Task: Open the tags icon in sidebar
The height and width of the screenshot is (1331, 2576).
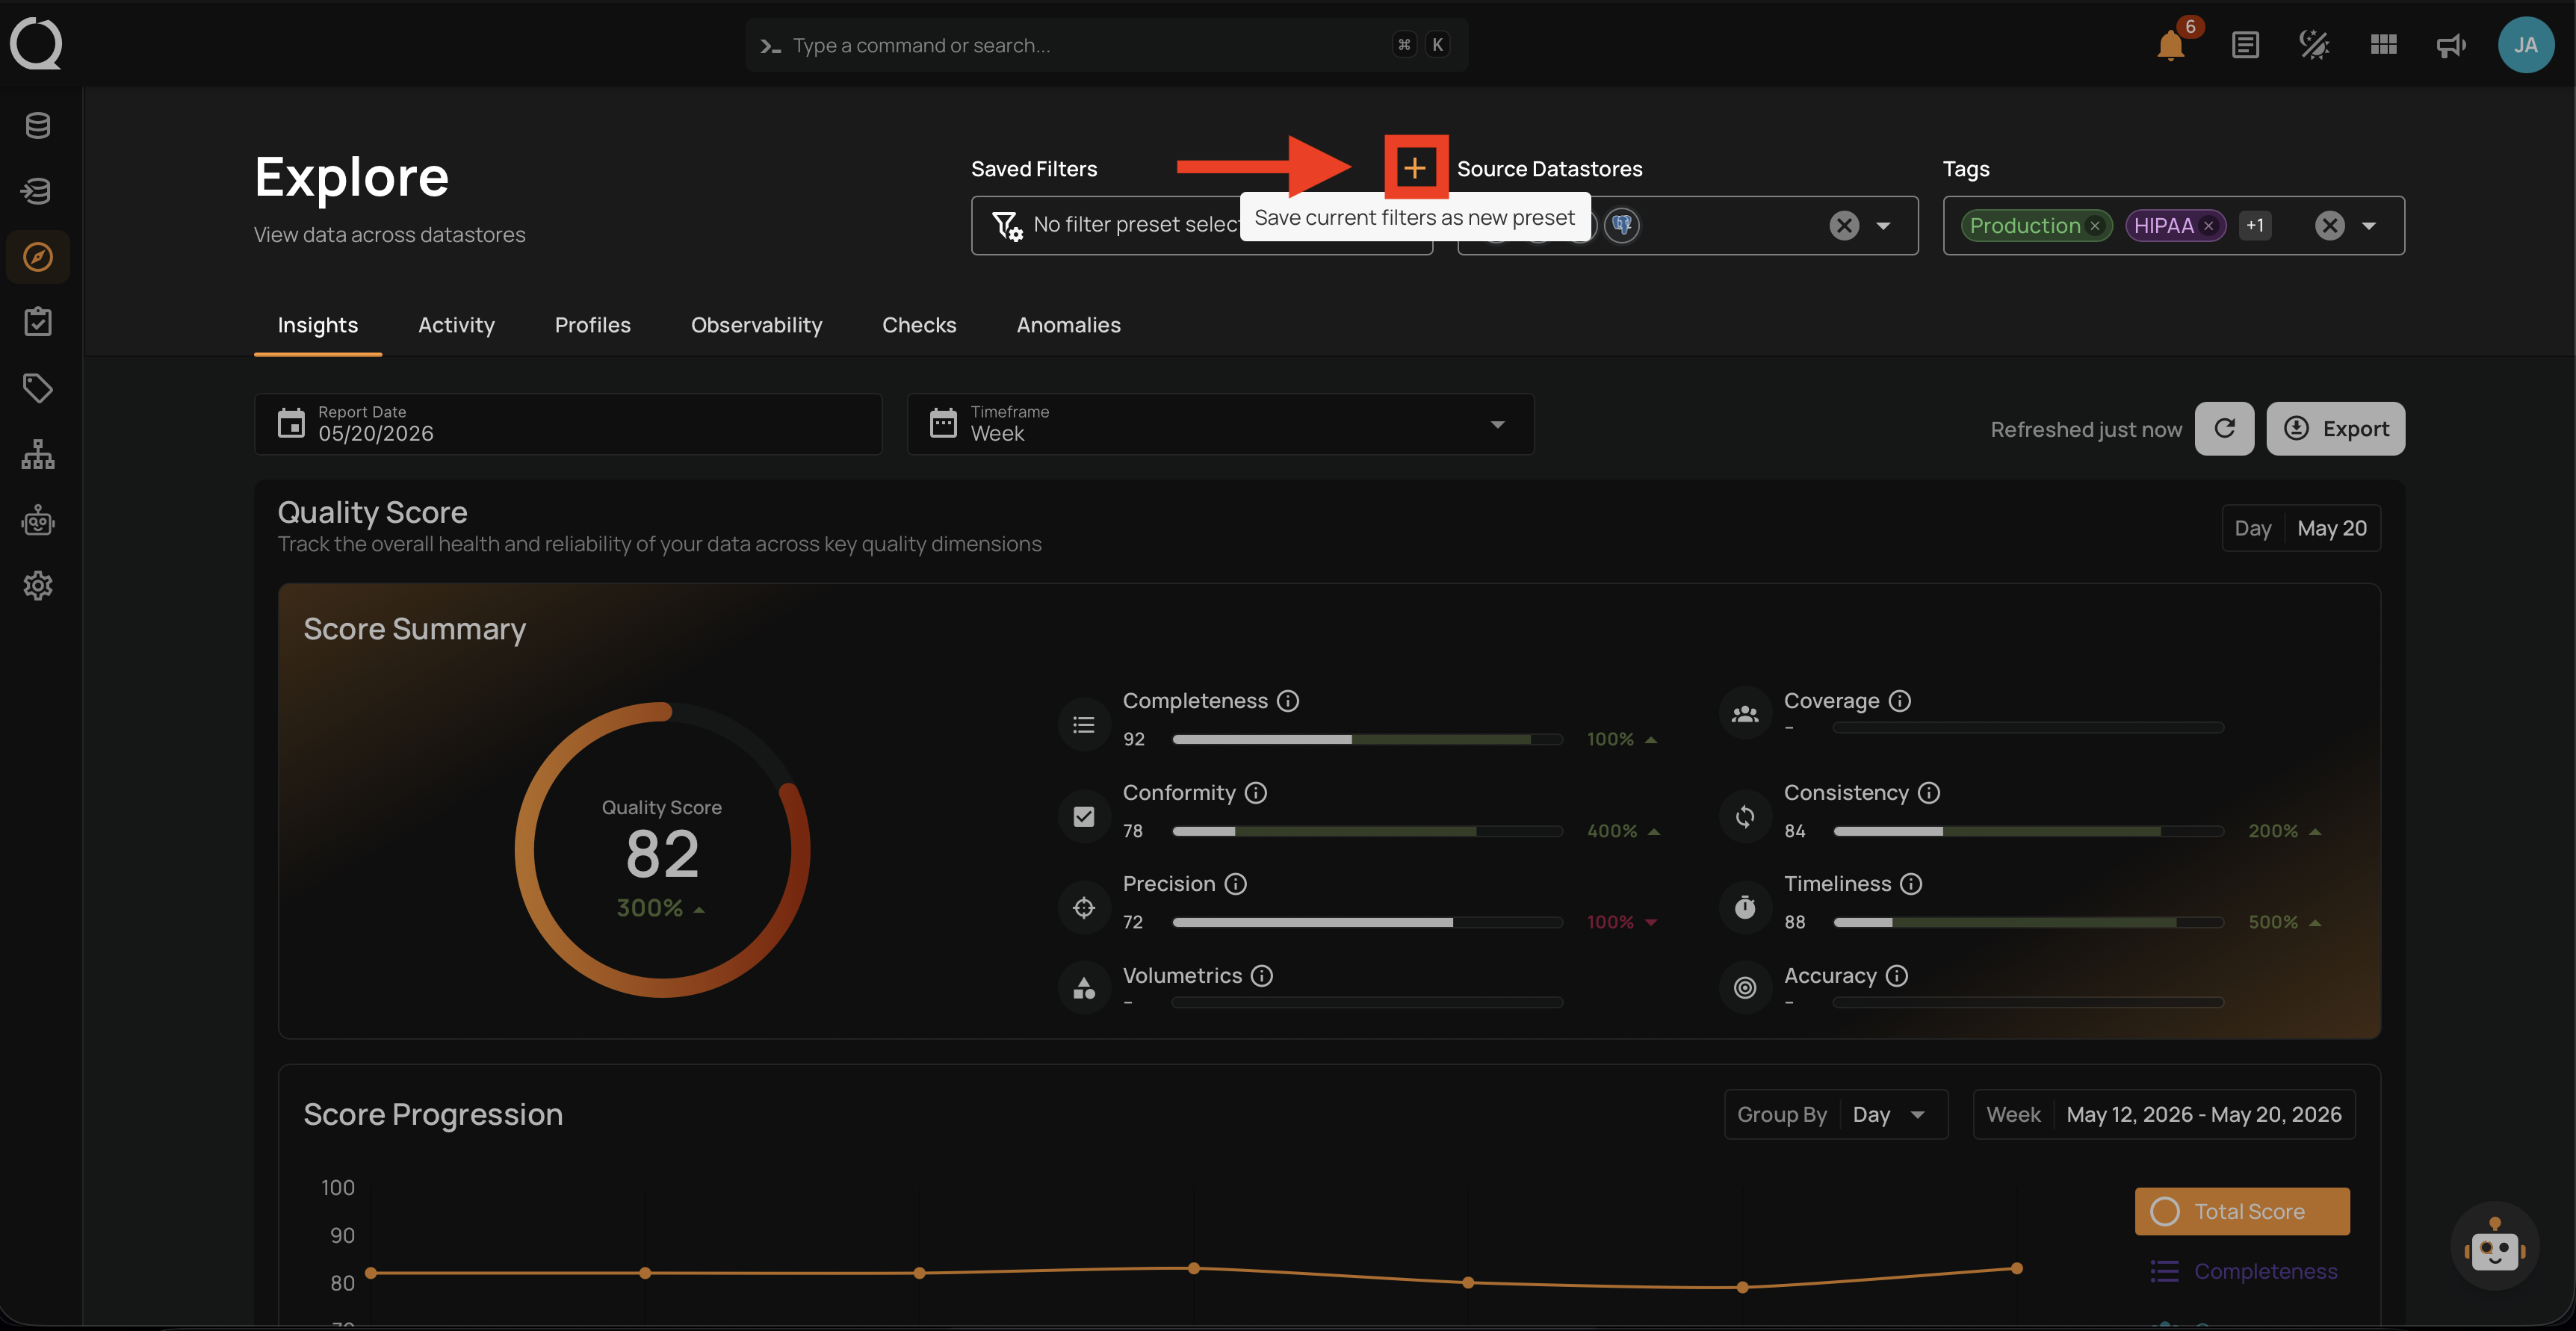Action: pyautogui.click(x=38, y=388)
